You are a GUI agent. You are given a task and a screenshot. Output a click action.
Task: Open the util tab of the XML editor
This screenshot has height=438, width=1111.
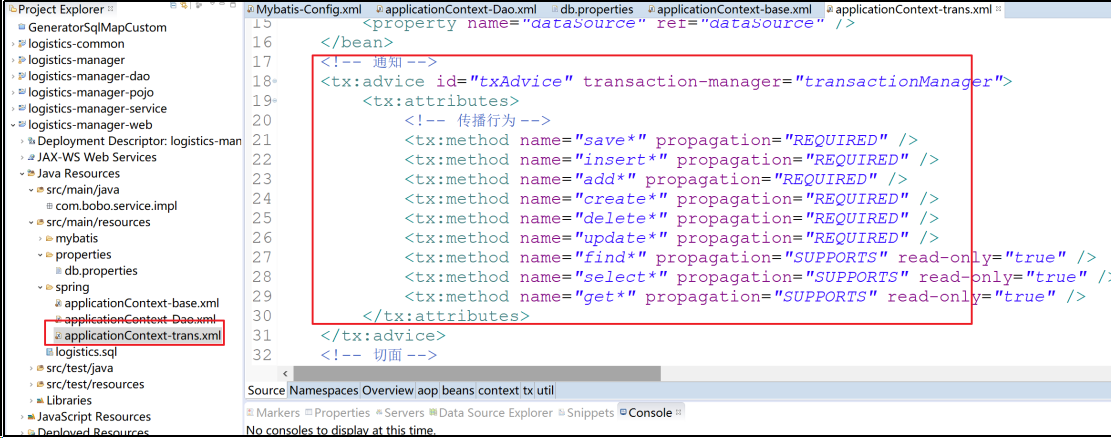545,391
